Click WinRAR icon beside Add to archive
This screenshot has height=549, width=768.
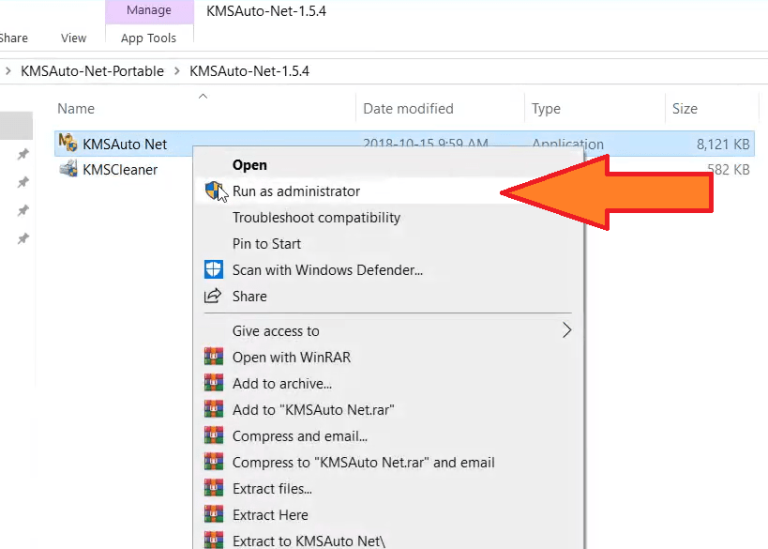(214, 383)
